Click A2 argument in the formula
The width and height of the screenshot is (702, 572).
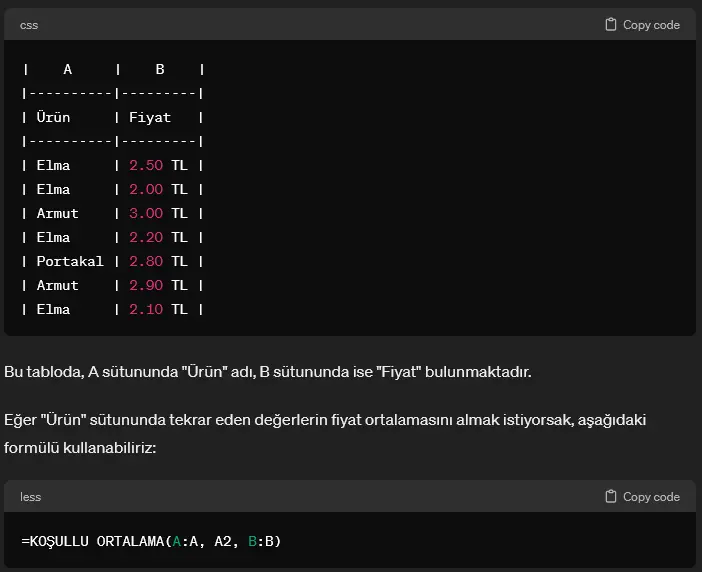[x=223, y=542]
